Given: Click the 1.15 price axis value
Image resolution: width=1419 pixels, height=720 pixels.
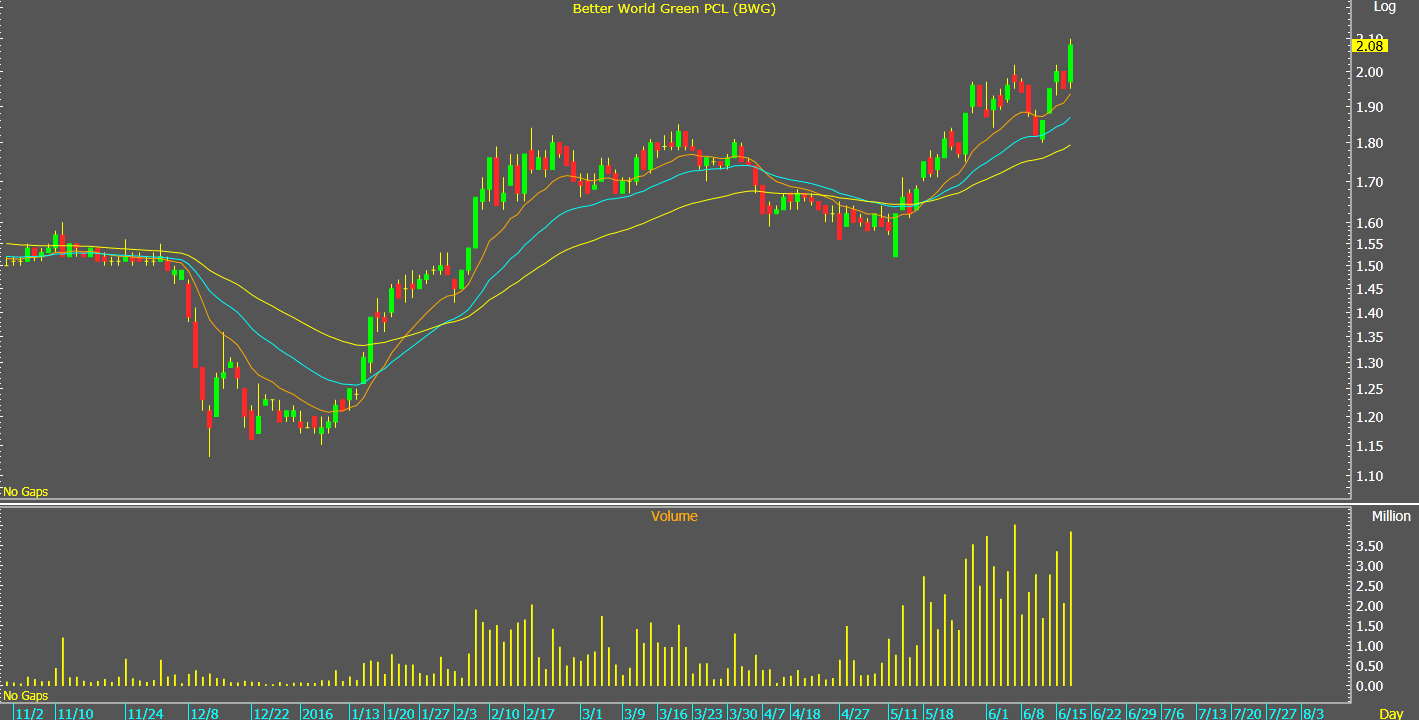Looking at the screenshot, I should pyautogui.click(x=1370, y=446).
